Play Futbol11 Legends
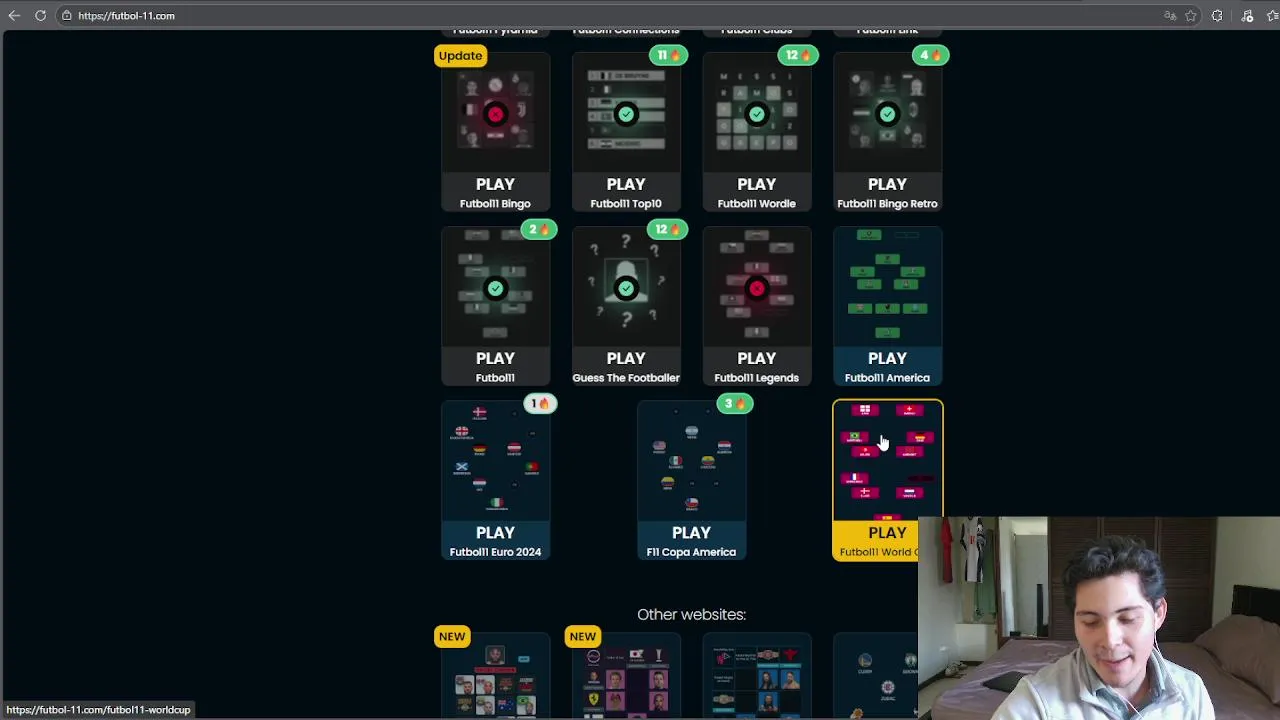The height and width of the screenshot is (720, 1280). pos(757,358)
